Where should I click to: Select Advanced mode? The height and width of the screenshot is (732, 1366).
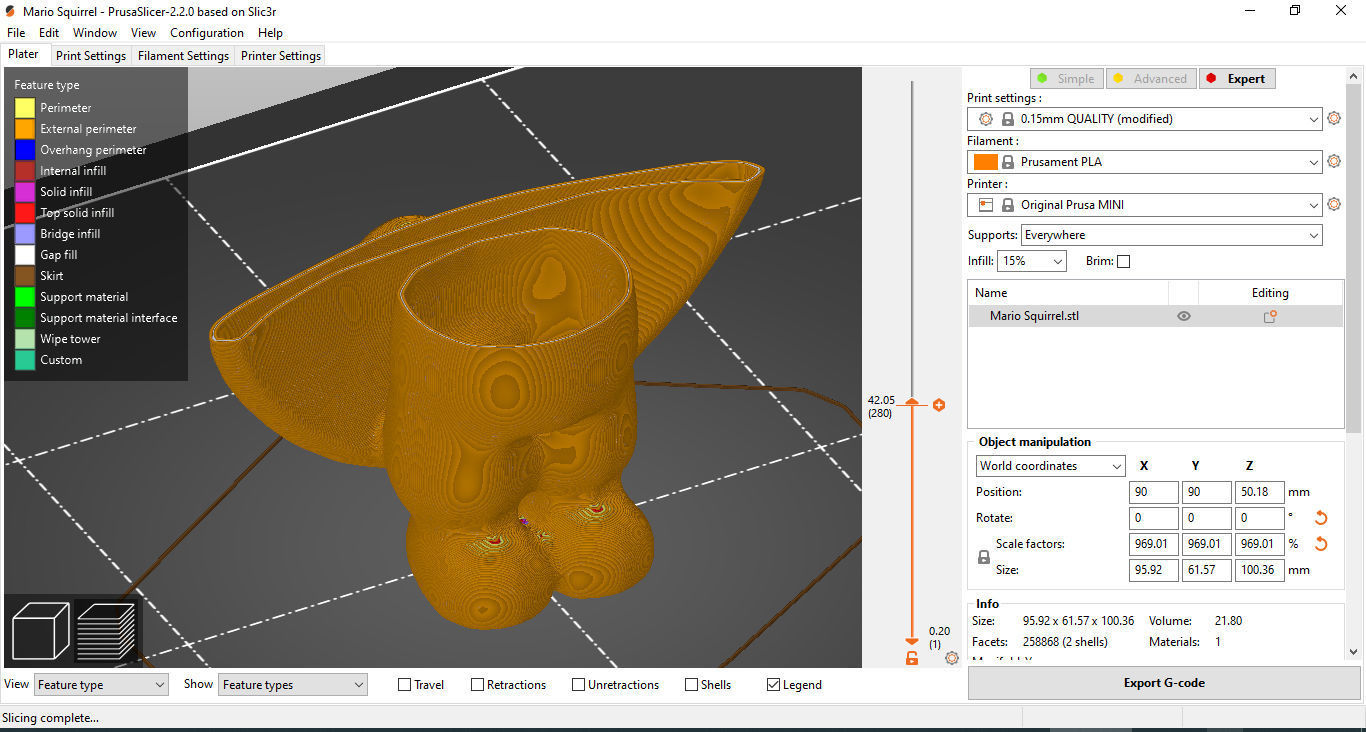1150,79
